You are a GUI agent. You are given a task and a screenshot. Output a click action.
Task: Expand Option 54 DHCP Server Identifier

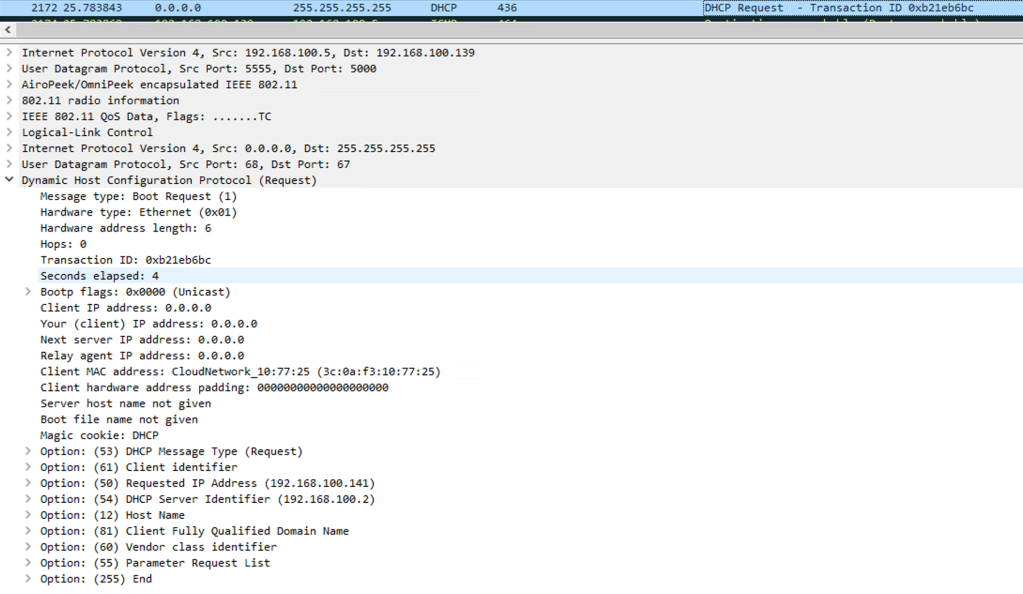coord(29,499)
